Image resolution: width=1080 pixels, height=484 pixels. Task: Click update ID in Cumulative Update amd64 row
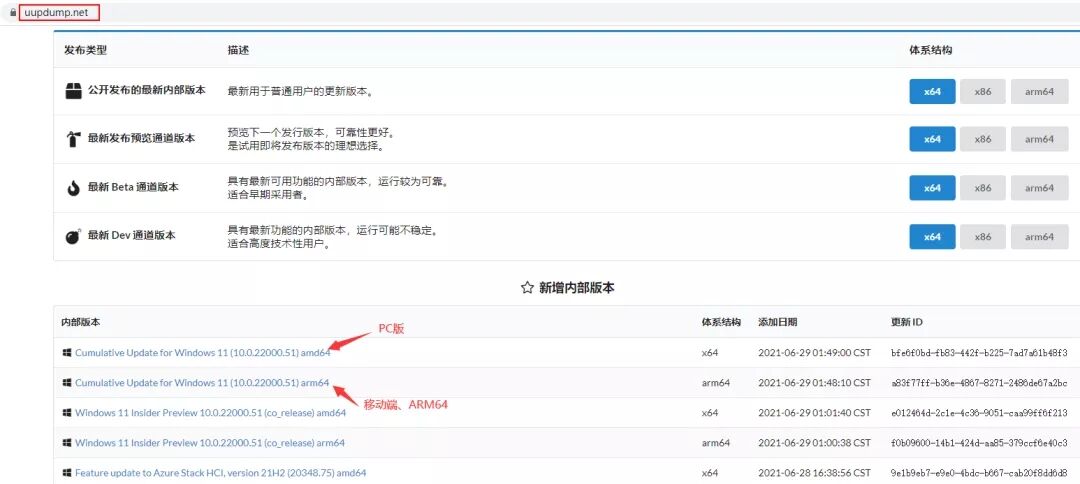pos(979,353)
